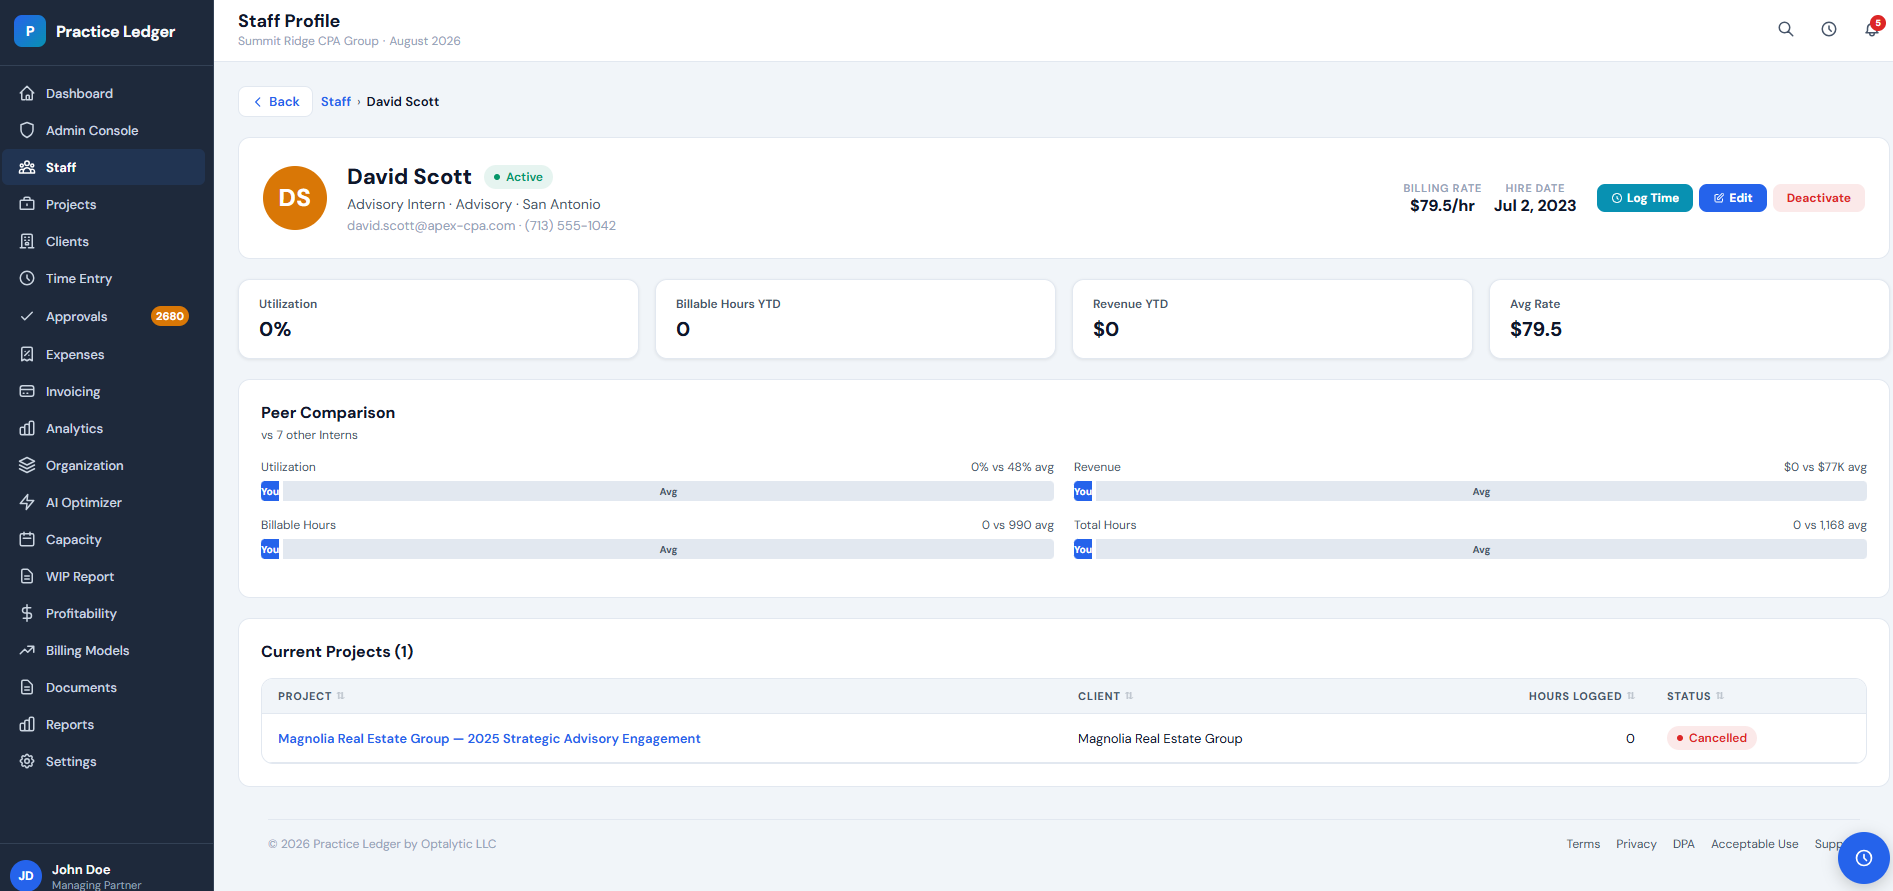Open Reports in the sidebar
This screenshot has width=1893, height=891.
[x=104, y=724]
